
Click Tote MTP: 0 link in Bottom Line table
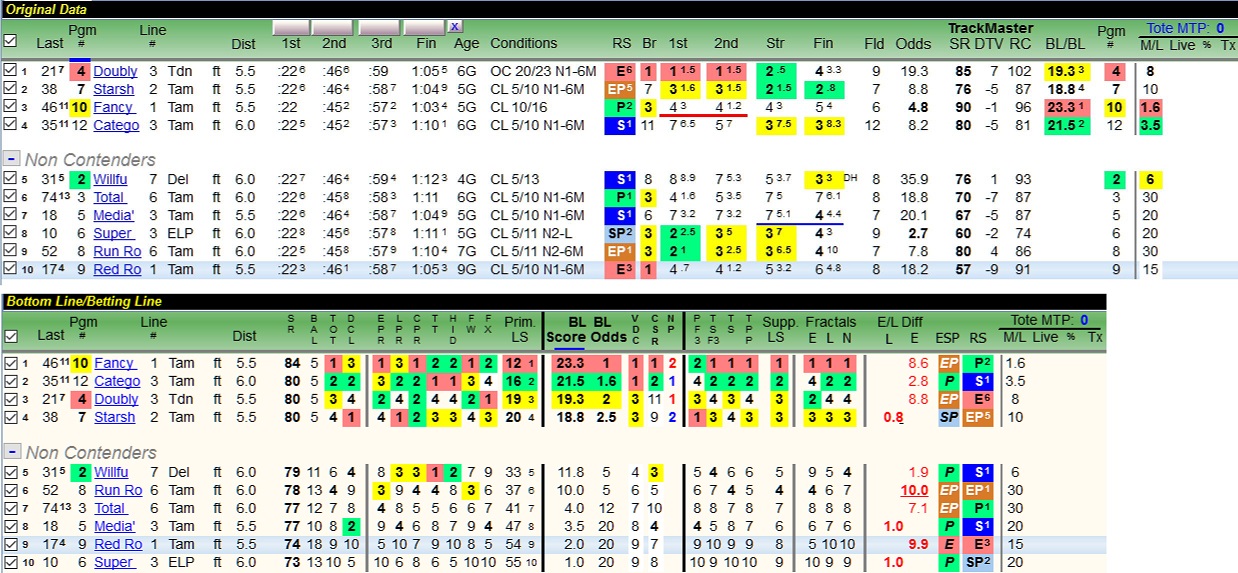(x=1050, y=320)
